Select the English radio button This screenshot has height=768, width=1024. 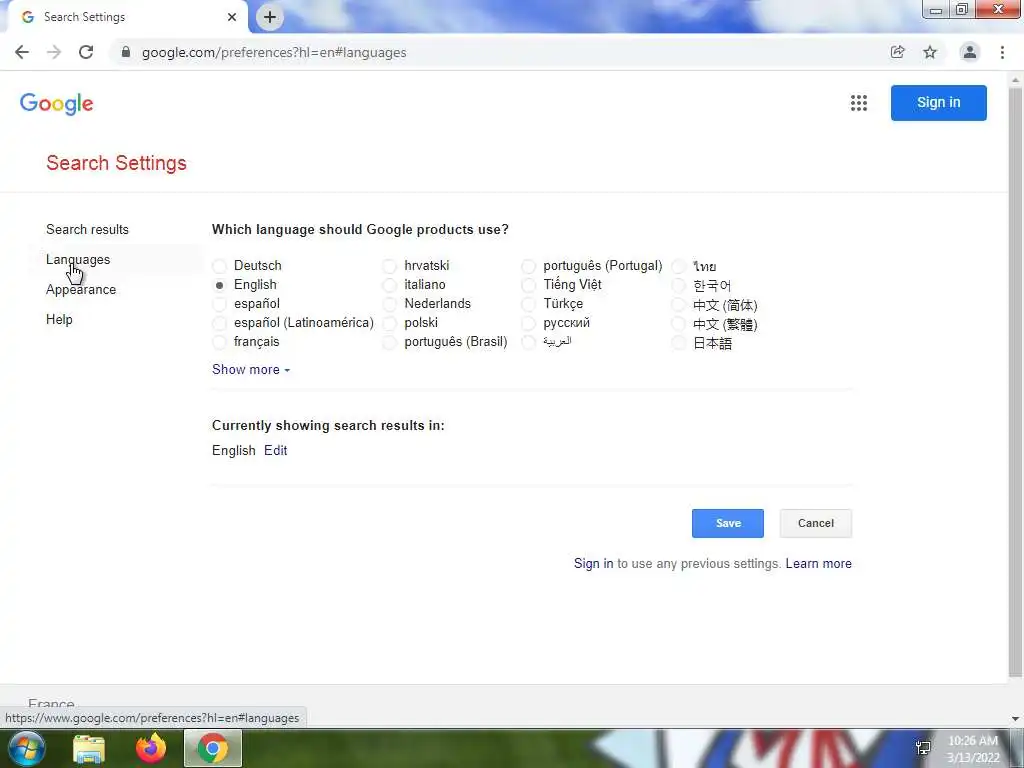(219, 285)
